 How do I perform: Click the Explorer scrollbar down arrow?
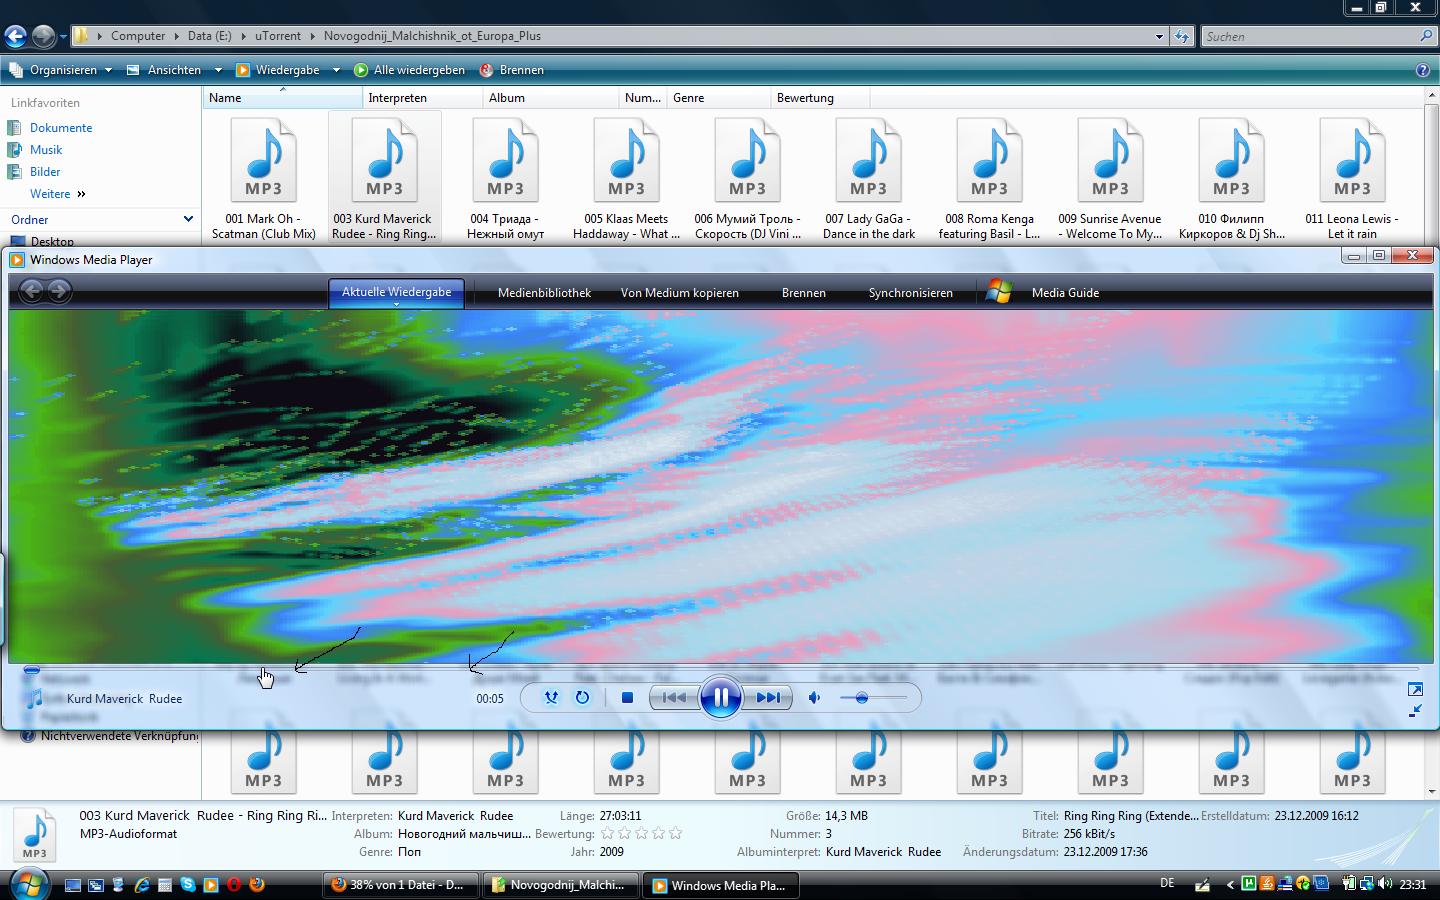click(x=1431, y=791)
